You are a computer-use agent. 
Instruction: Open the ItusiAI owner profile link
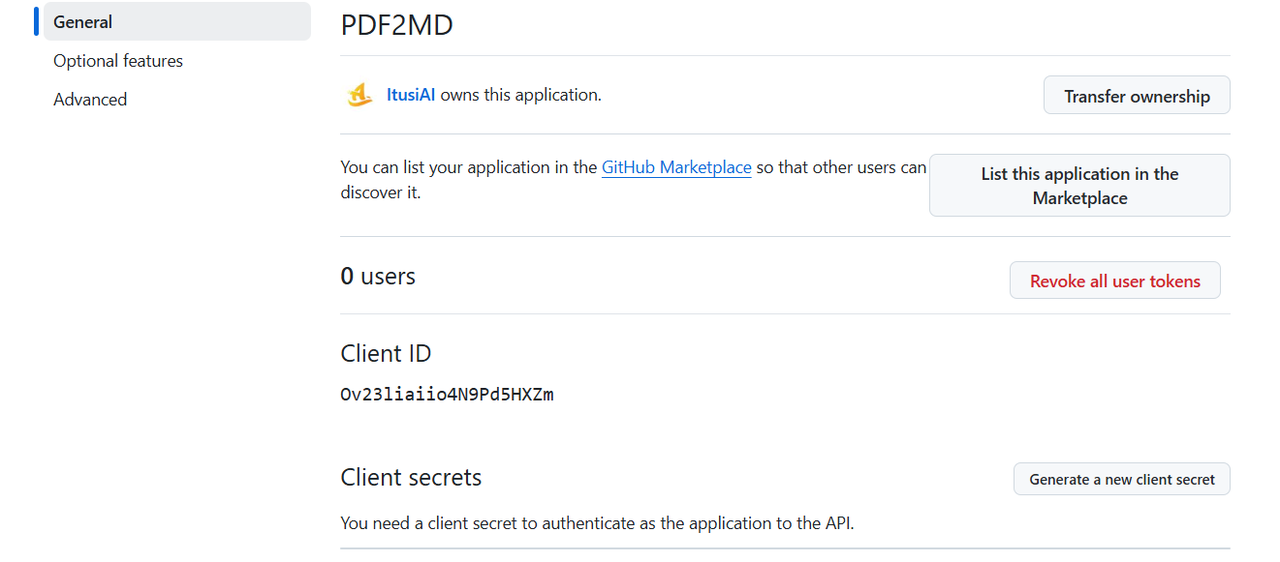pos(411,95)
